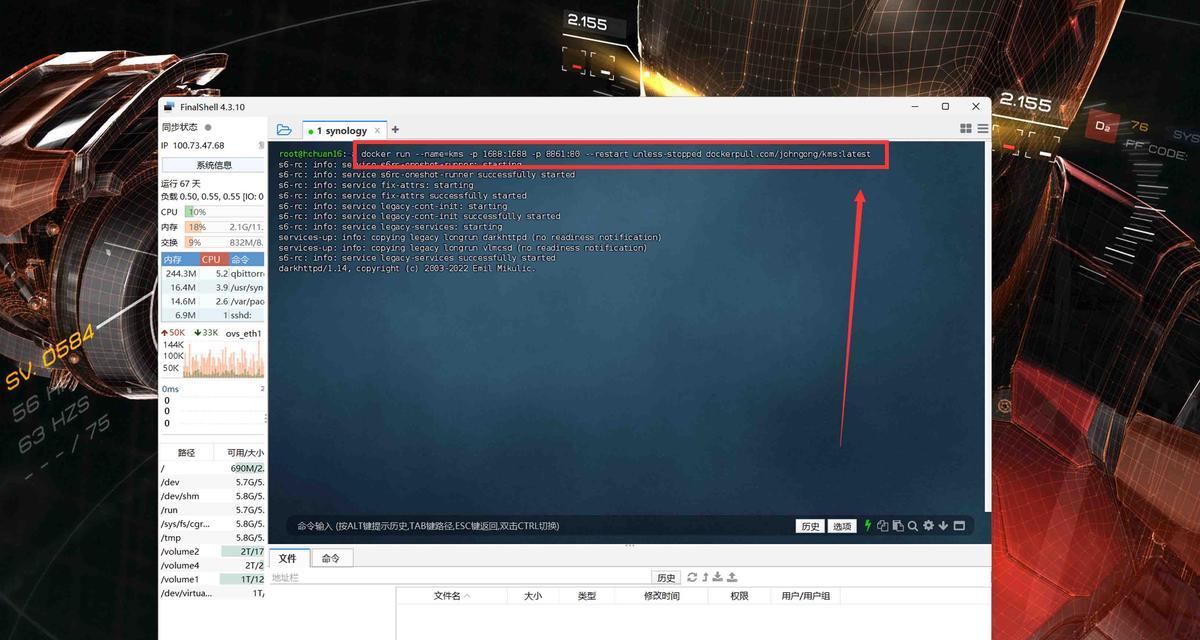Sort processes by 内存 column

tap(179, 259)
